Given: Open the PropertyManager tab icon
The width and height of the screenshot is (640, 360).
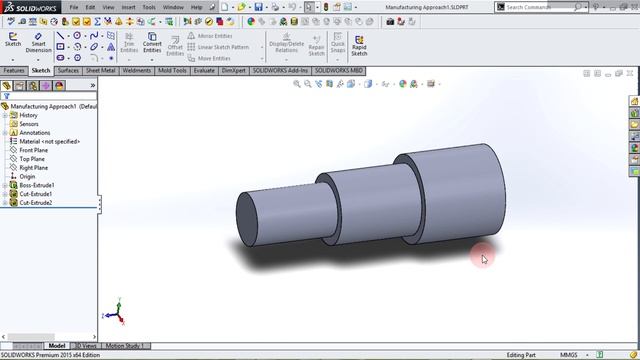Looking at the screenshot, I should click(x=19, y=85).
